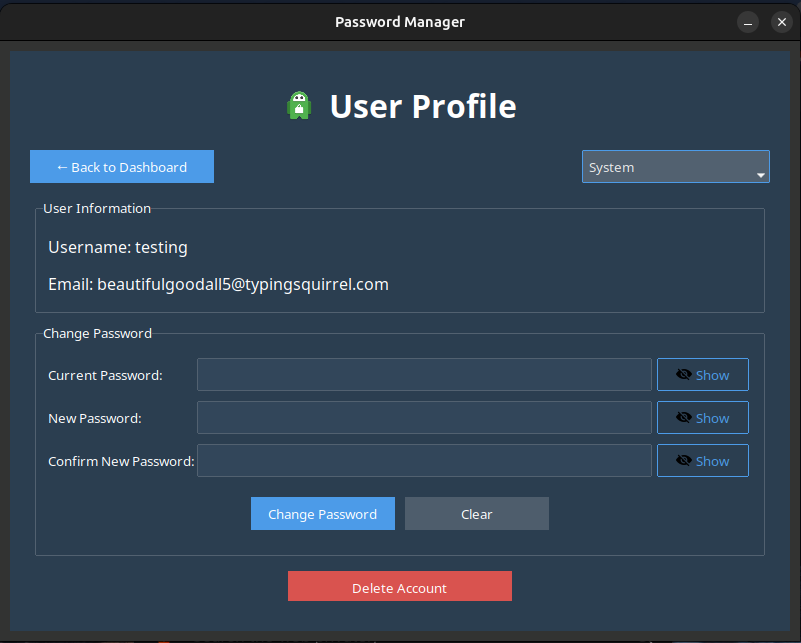Click the Password Manager title bar text
Image resolution: width=801 pixels, height=643 pixels.
400,22
